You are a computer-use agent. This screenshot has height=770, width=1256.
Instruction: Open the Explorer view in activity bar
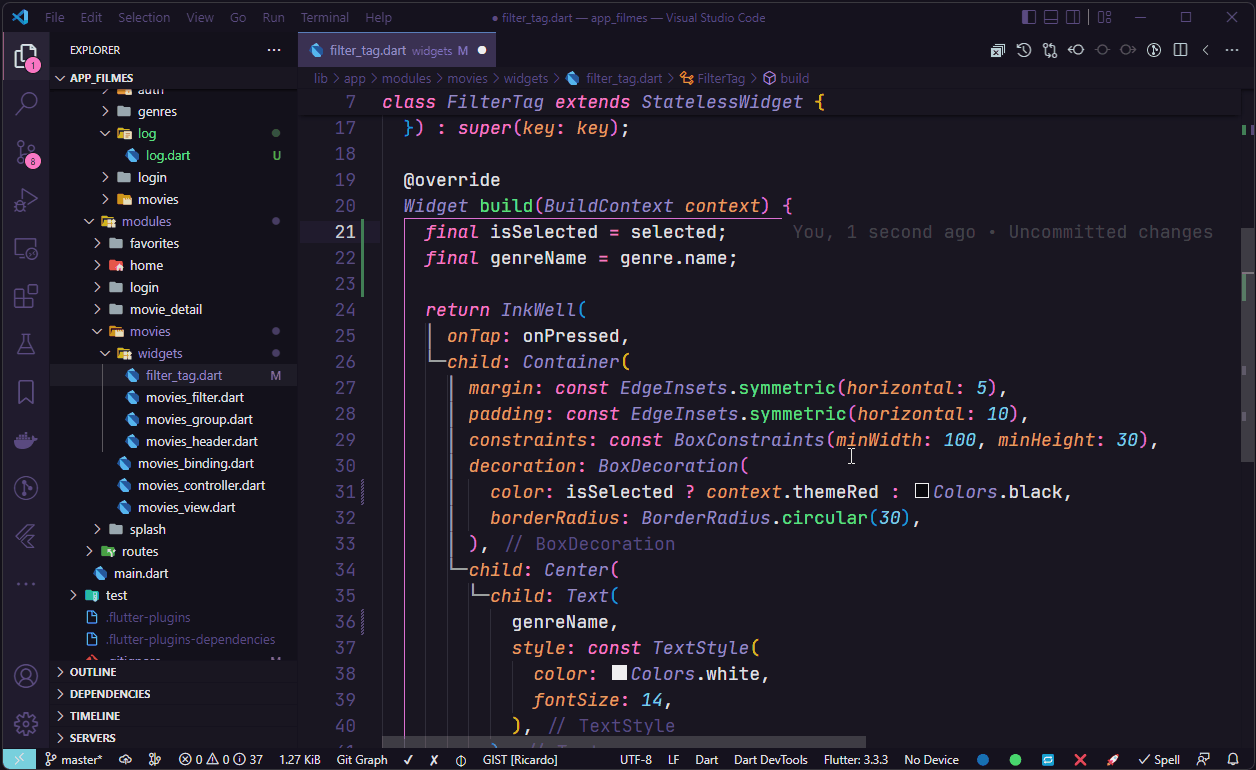tap(26, 56)
